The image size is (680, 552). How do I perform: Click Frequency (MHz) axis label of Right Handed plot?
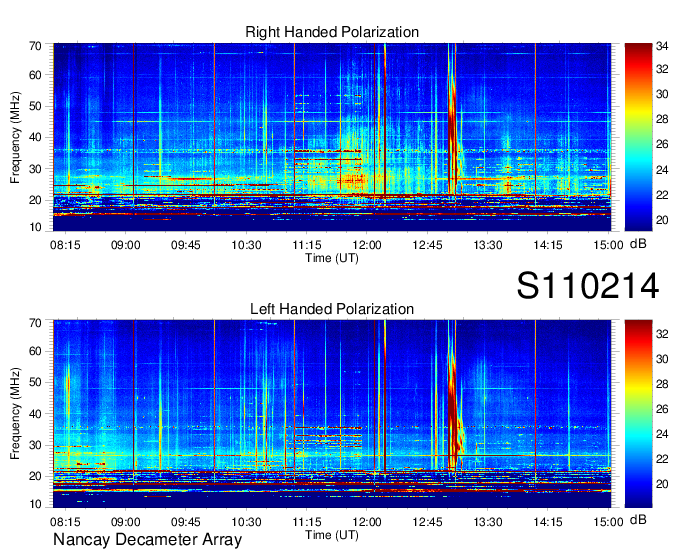[x=15, y=137]
